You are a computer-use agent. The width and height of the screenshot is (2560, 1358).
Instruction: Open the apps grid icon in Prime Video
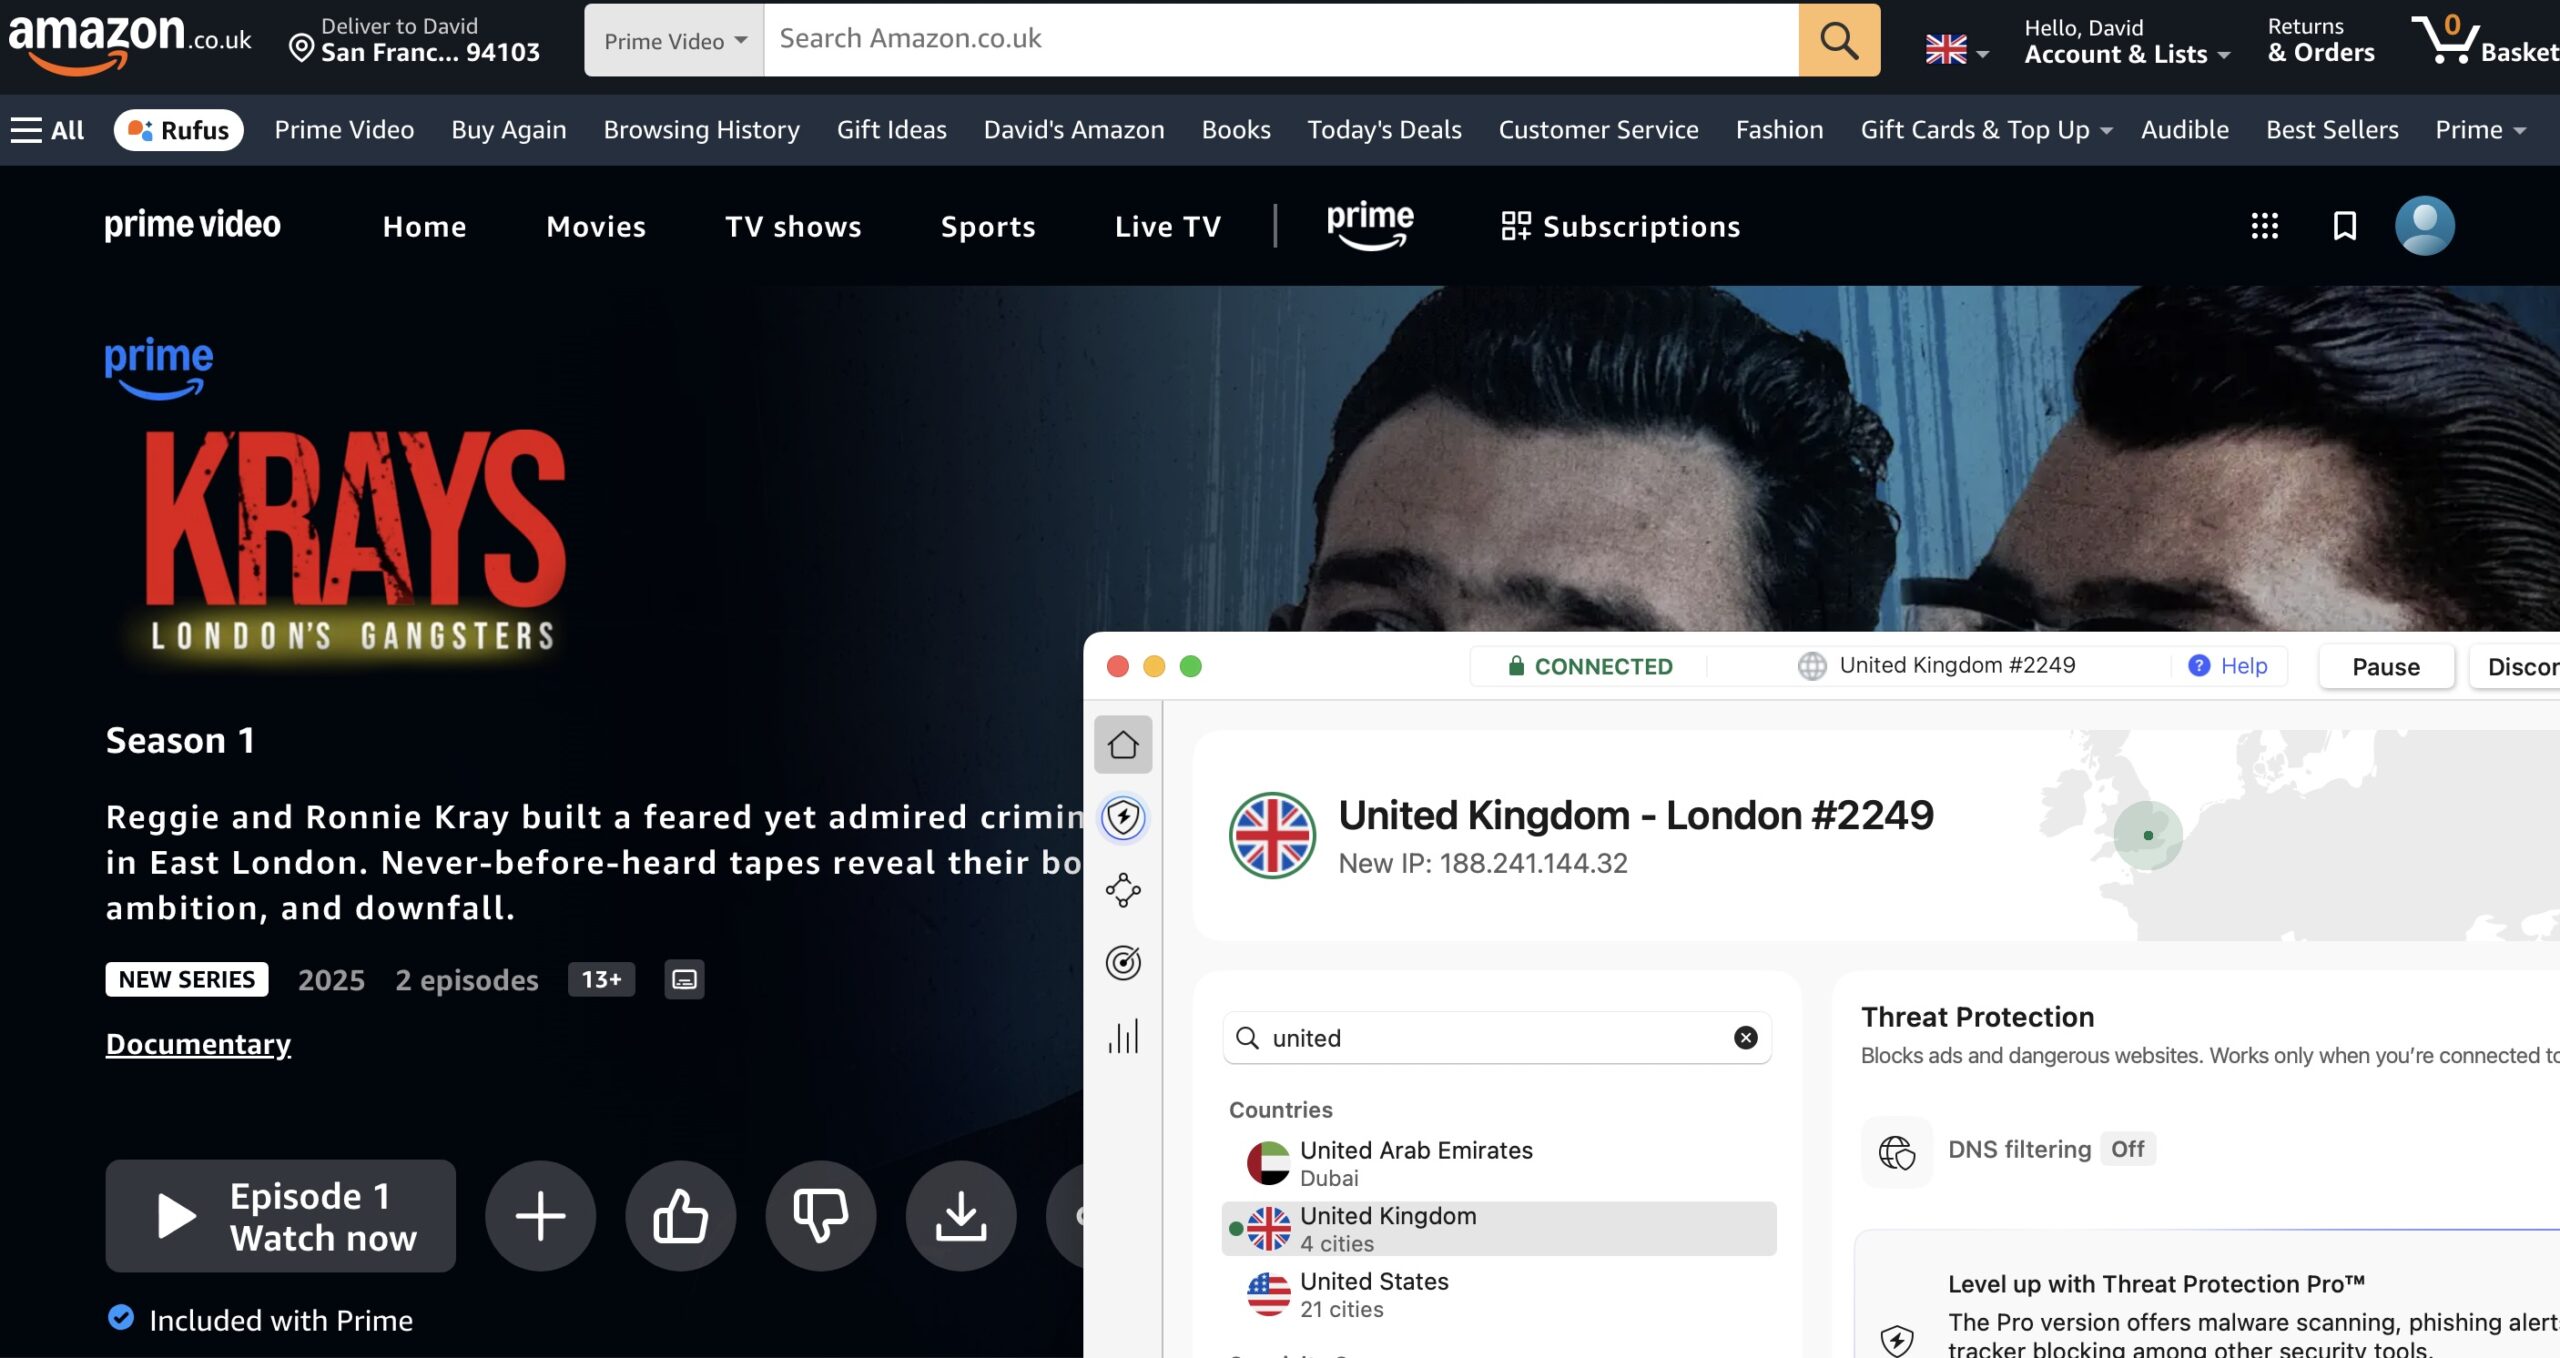pyautogui.click(x=2264, y=226)
